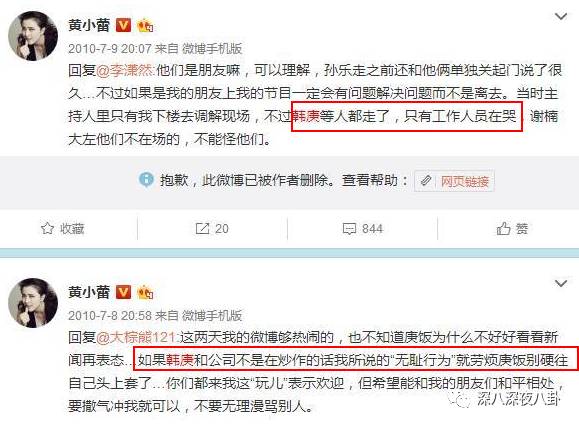This screenshot has width=579, height=424.
Task: Open the first post's 黄小蕾 avatar thumbnail
Action: pos(33,36)
